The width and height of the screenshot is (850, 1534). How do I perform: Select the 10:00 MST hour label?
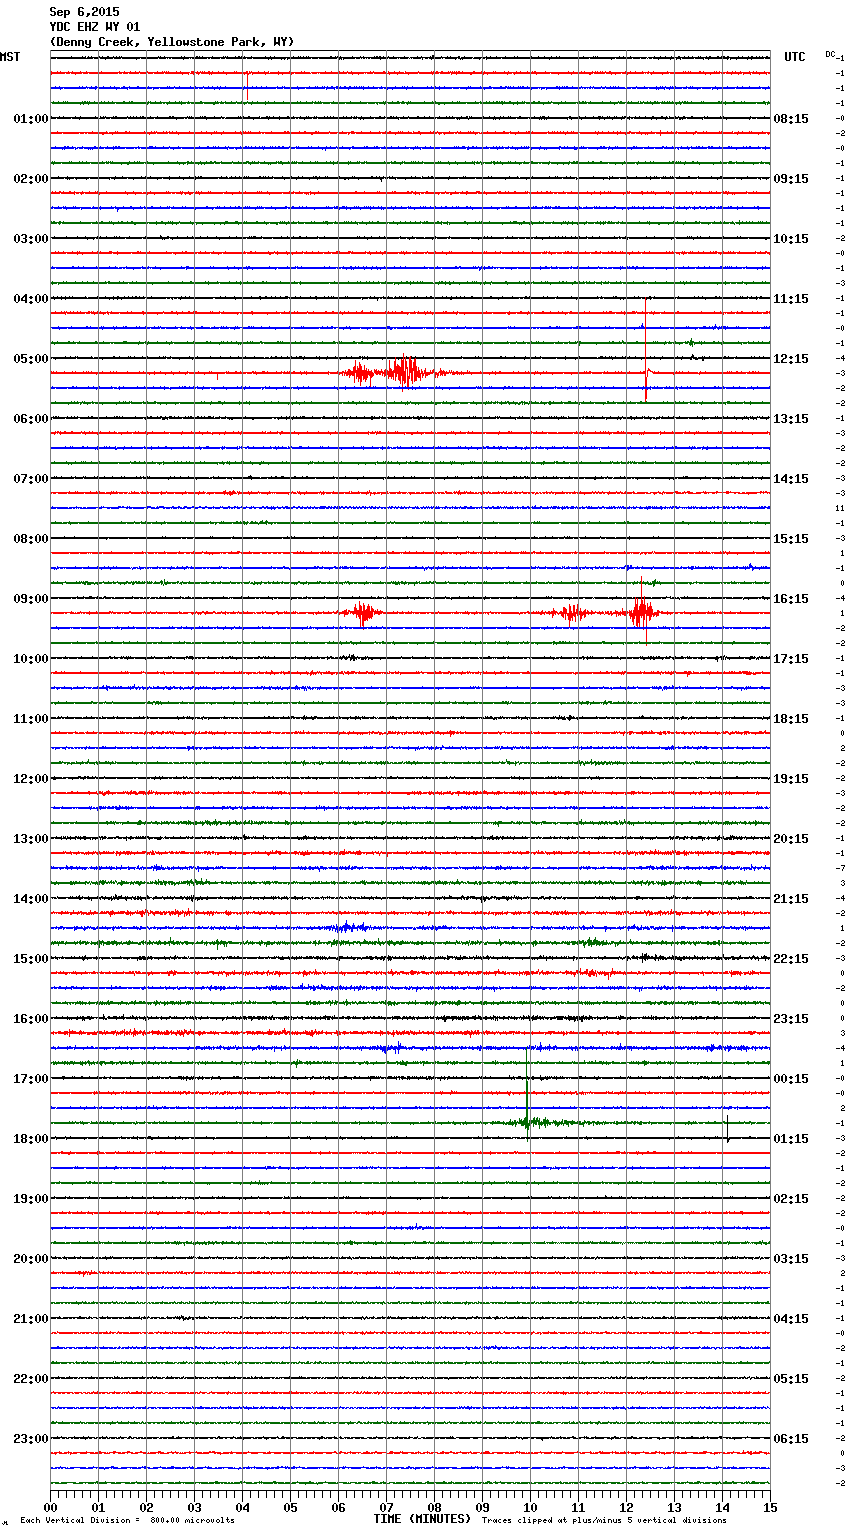point(30,659)
